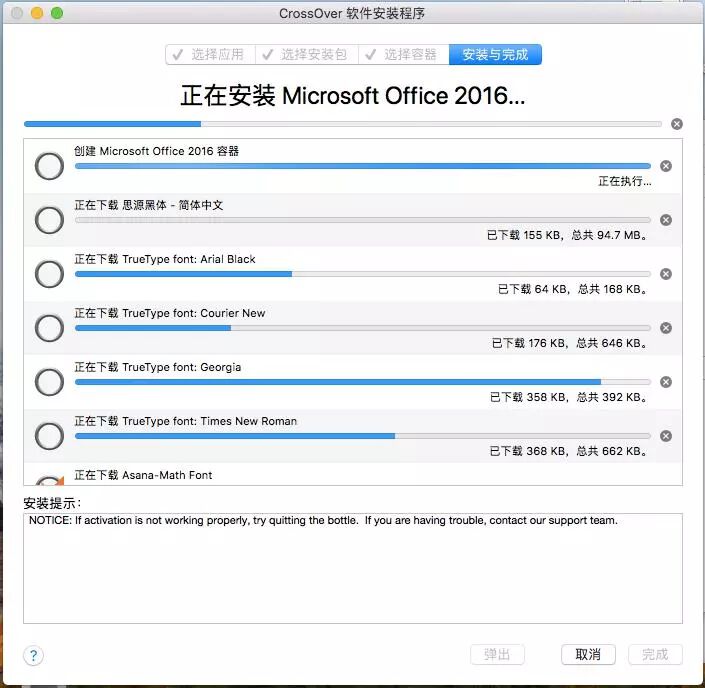Select the 安装与完成 step tab
The height and width of the screenshot is (688, 705).
(x=495, y=54)
